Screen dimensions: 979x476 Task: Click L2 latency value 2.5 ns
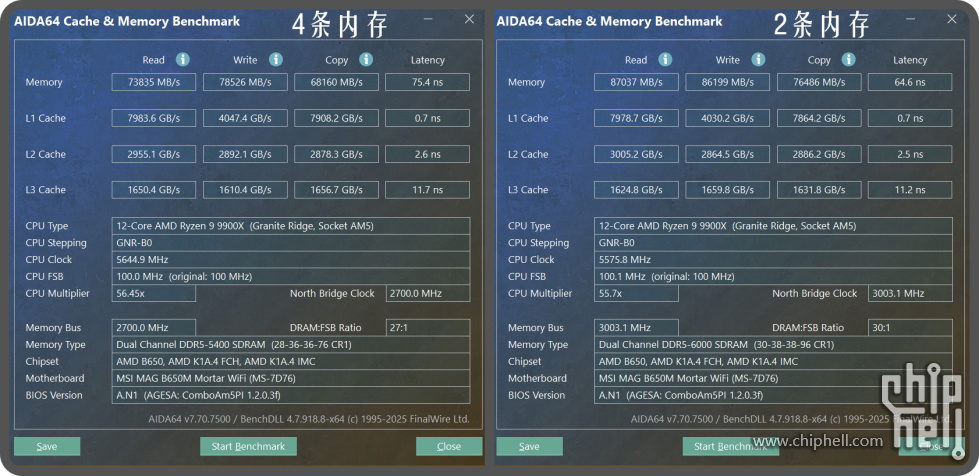tap(910, 154)
